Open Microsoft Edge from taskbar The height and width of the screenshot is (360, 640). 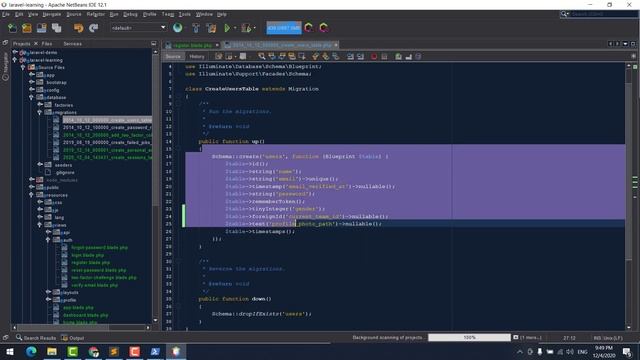(31, 351)
